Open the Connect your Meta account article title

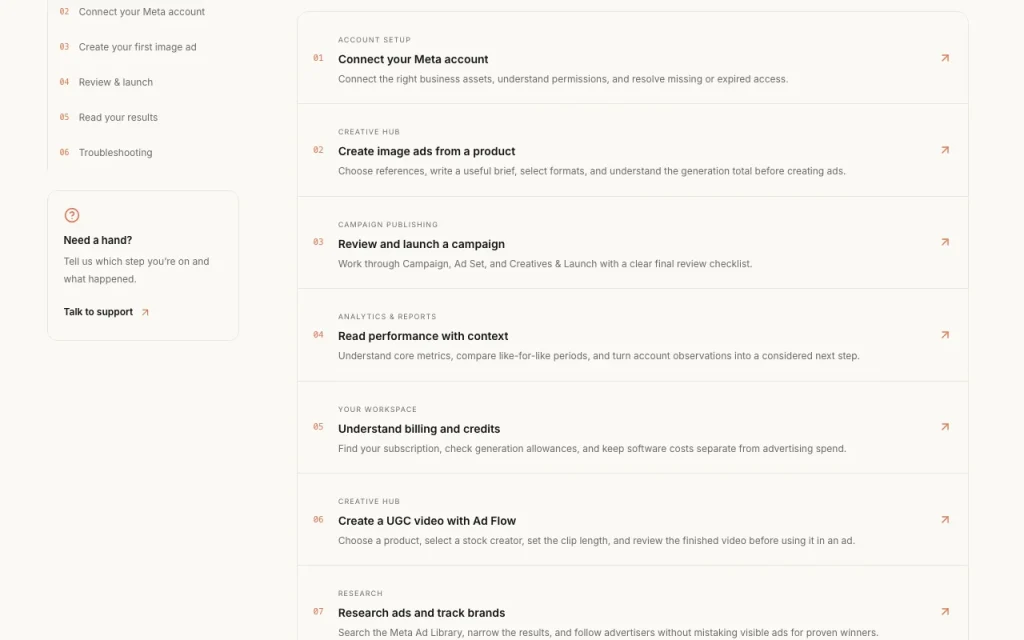(413, 59)
